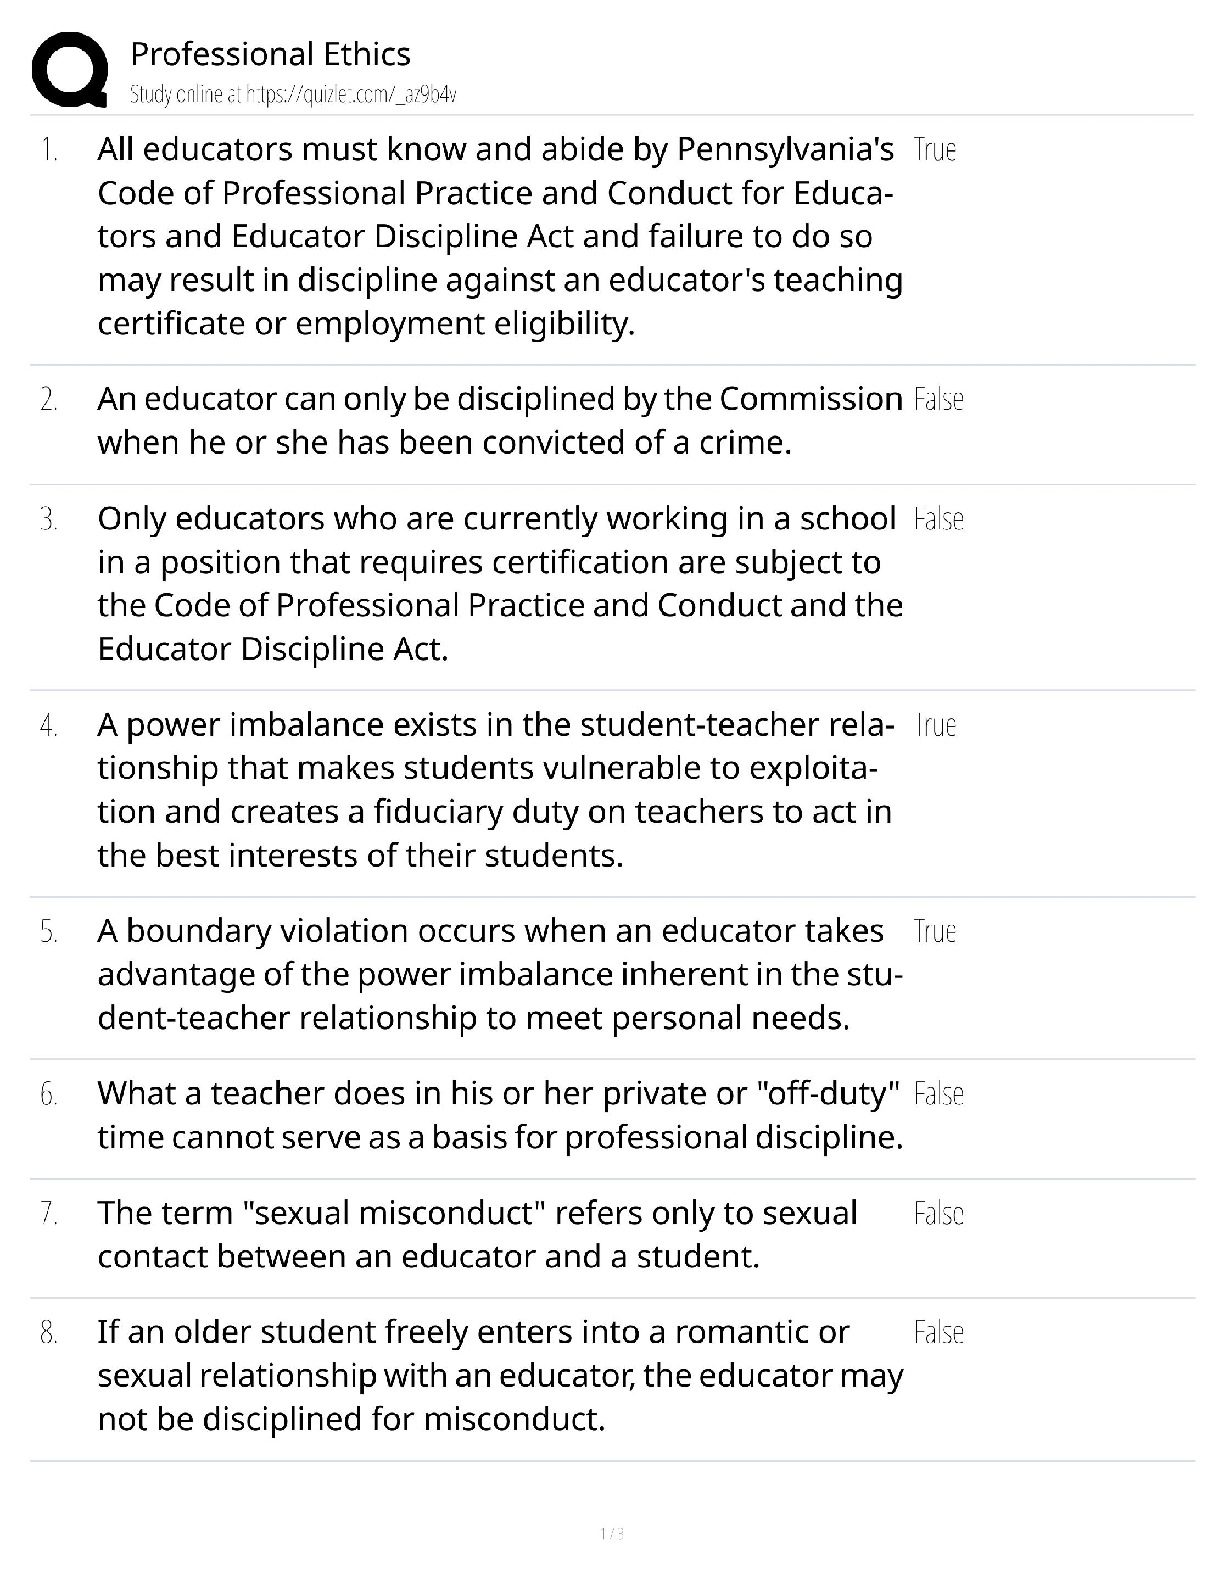Select the False answer for question 6
Image resolution: width=1224 pixels, height=1584 pixels.
[x=938, y=1094]
